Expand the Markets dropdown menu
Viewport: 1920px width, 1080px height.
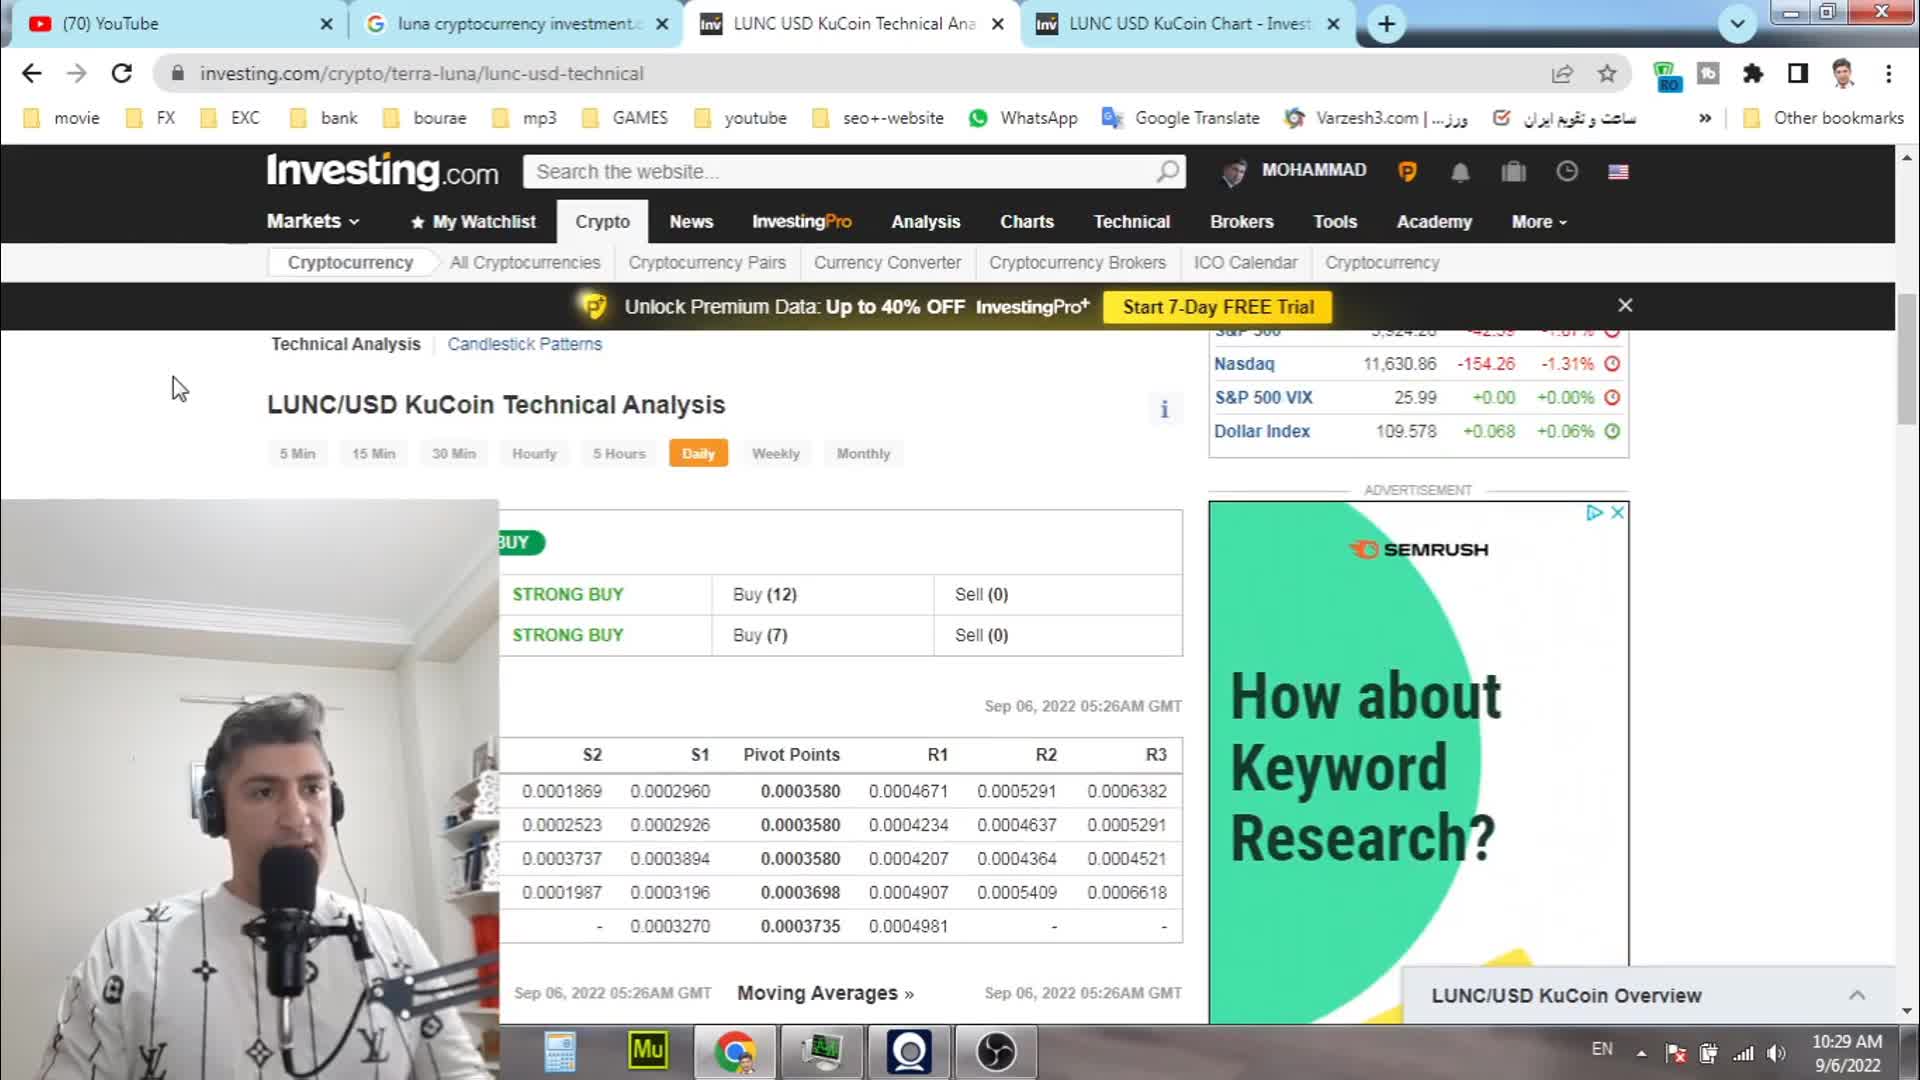pos(313,221)
